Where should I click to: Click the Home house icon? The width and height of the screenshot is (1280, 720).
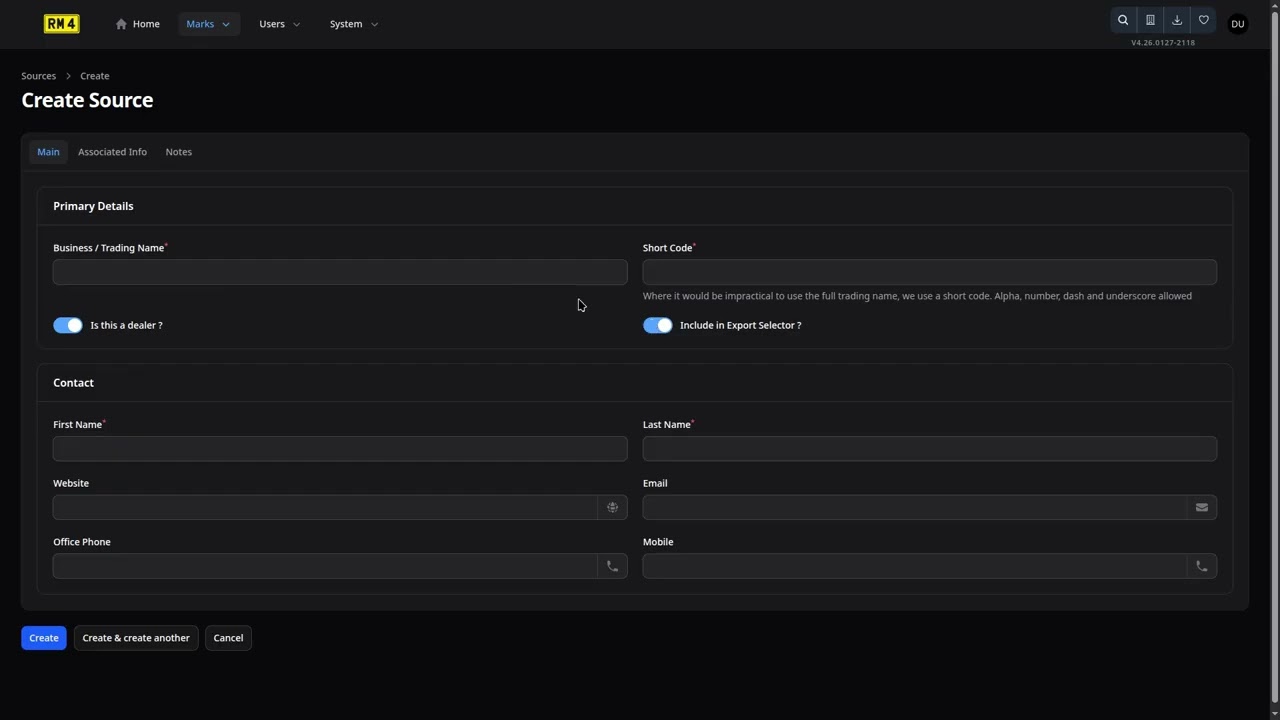[121, 24]
